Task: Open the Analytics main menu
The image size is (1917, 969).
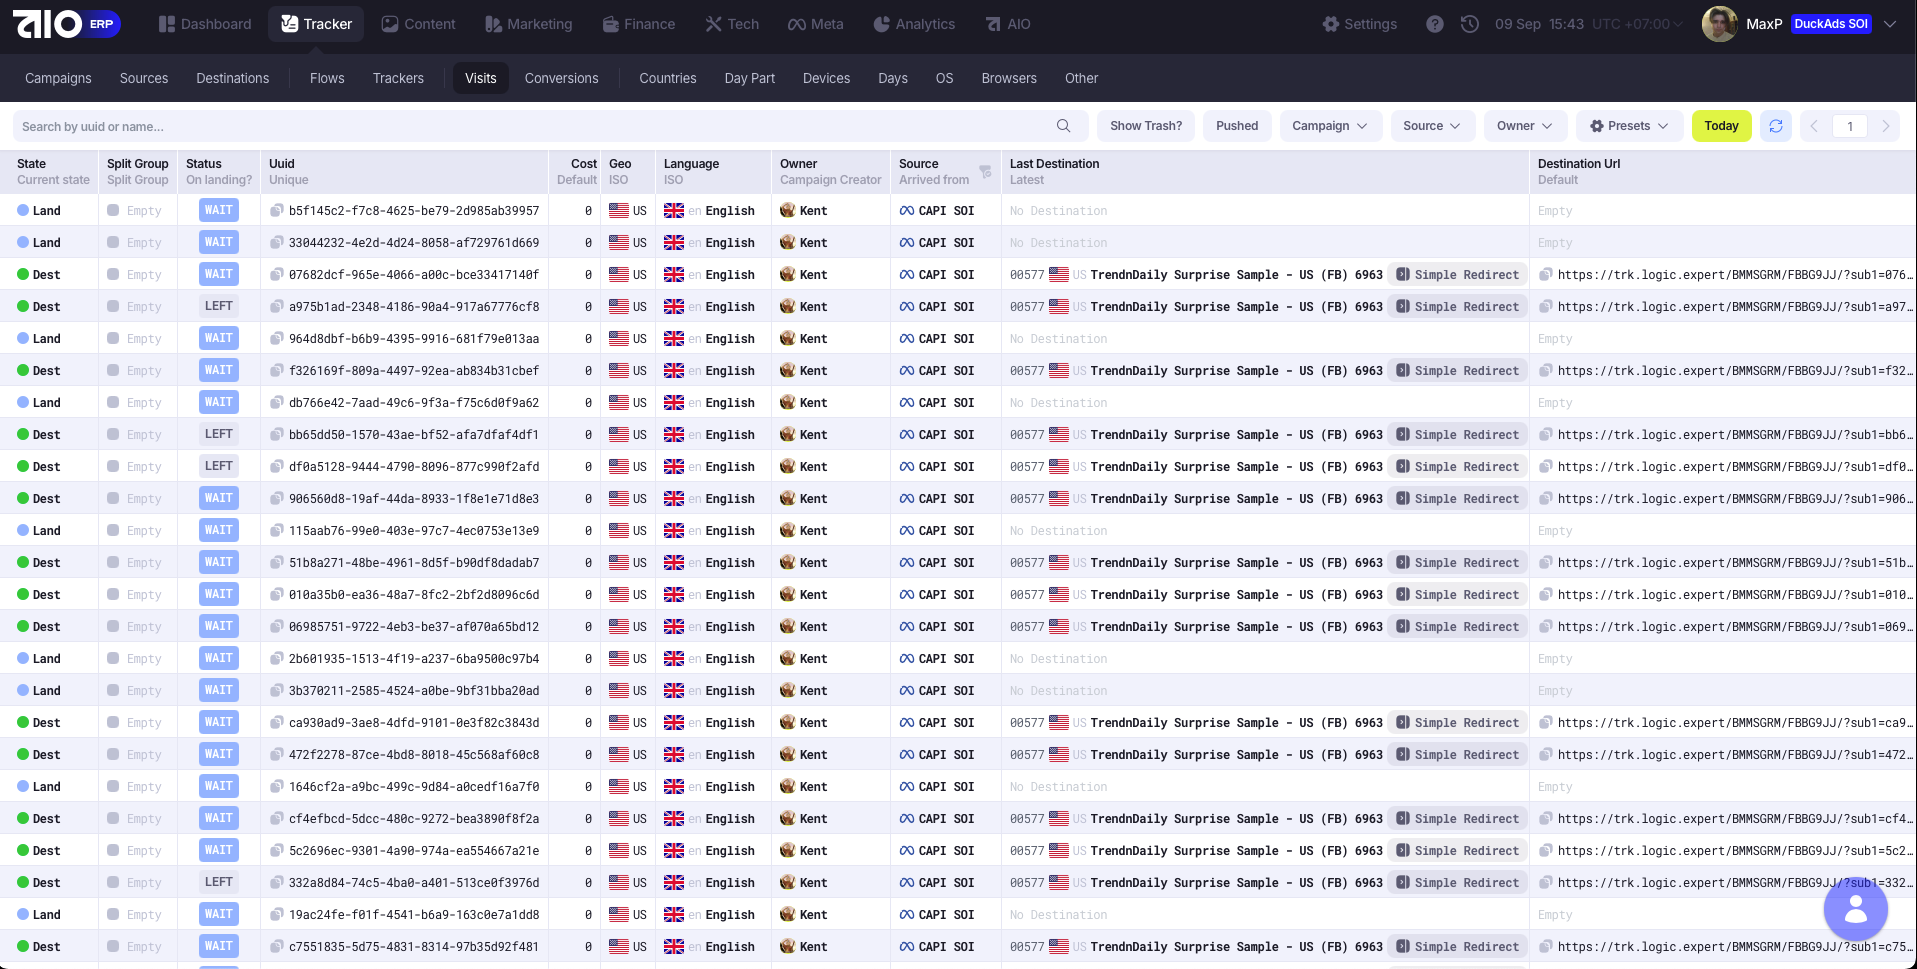Action: pyautogui.click(x=914, y=24)
